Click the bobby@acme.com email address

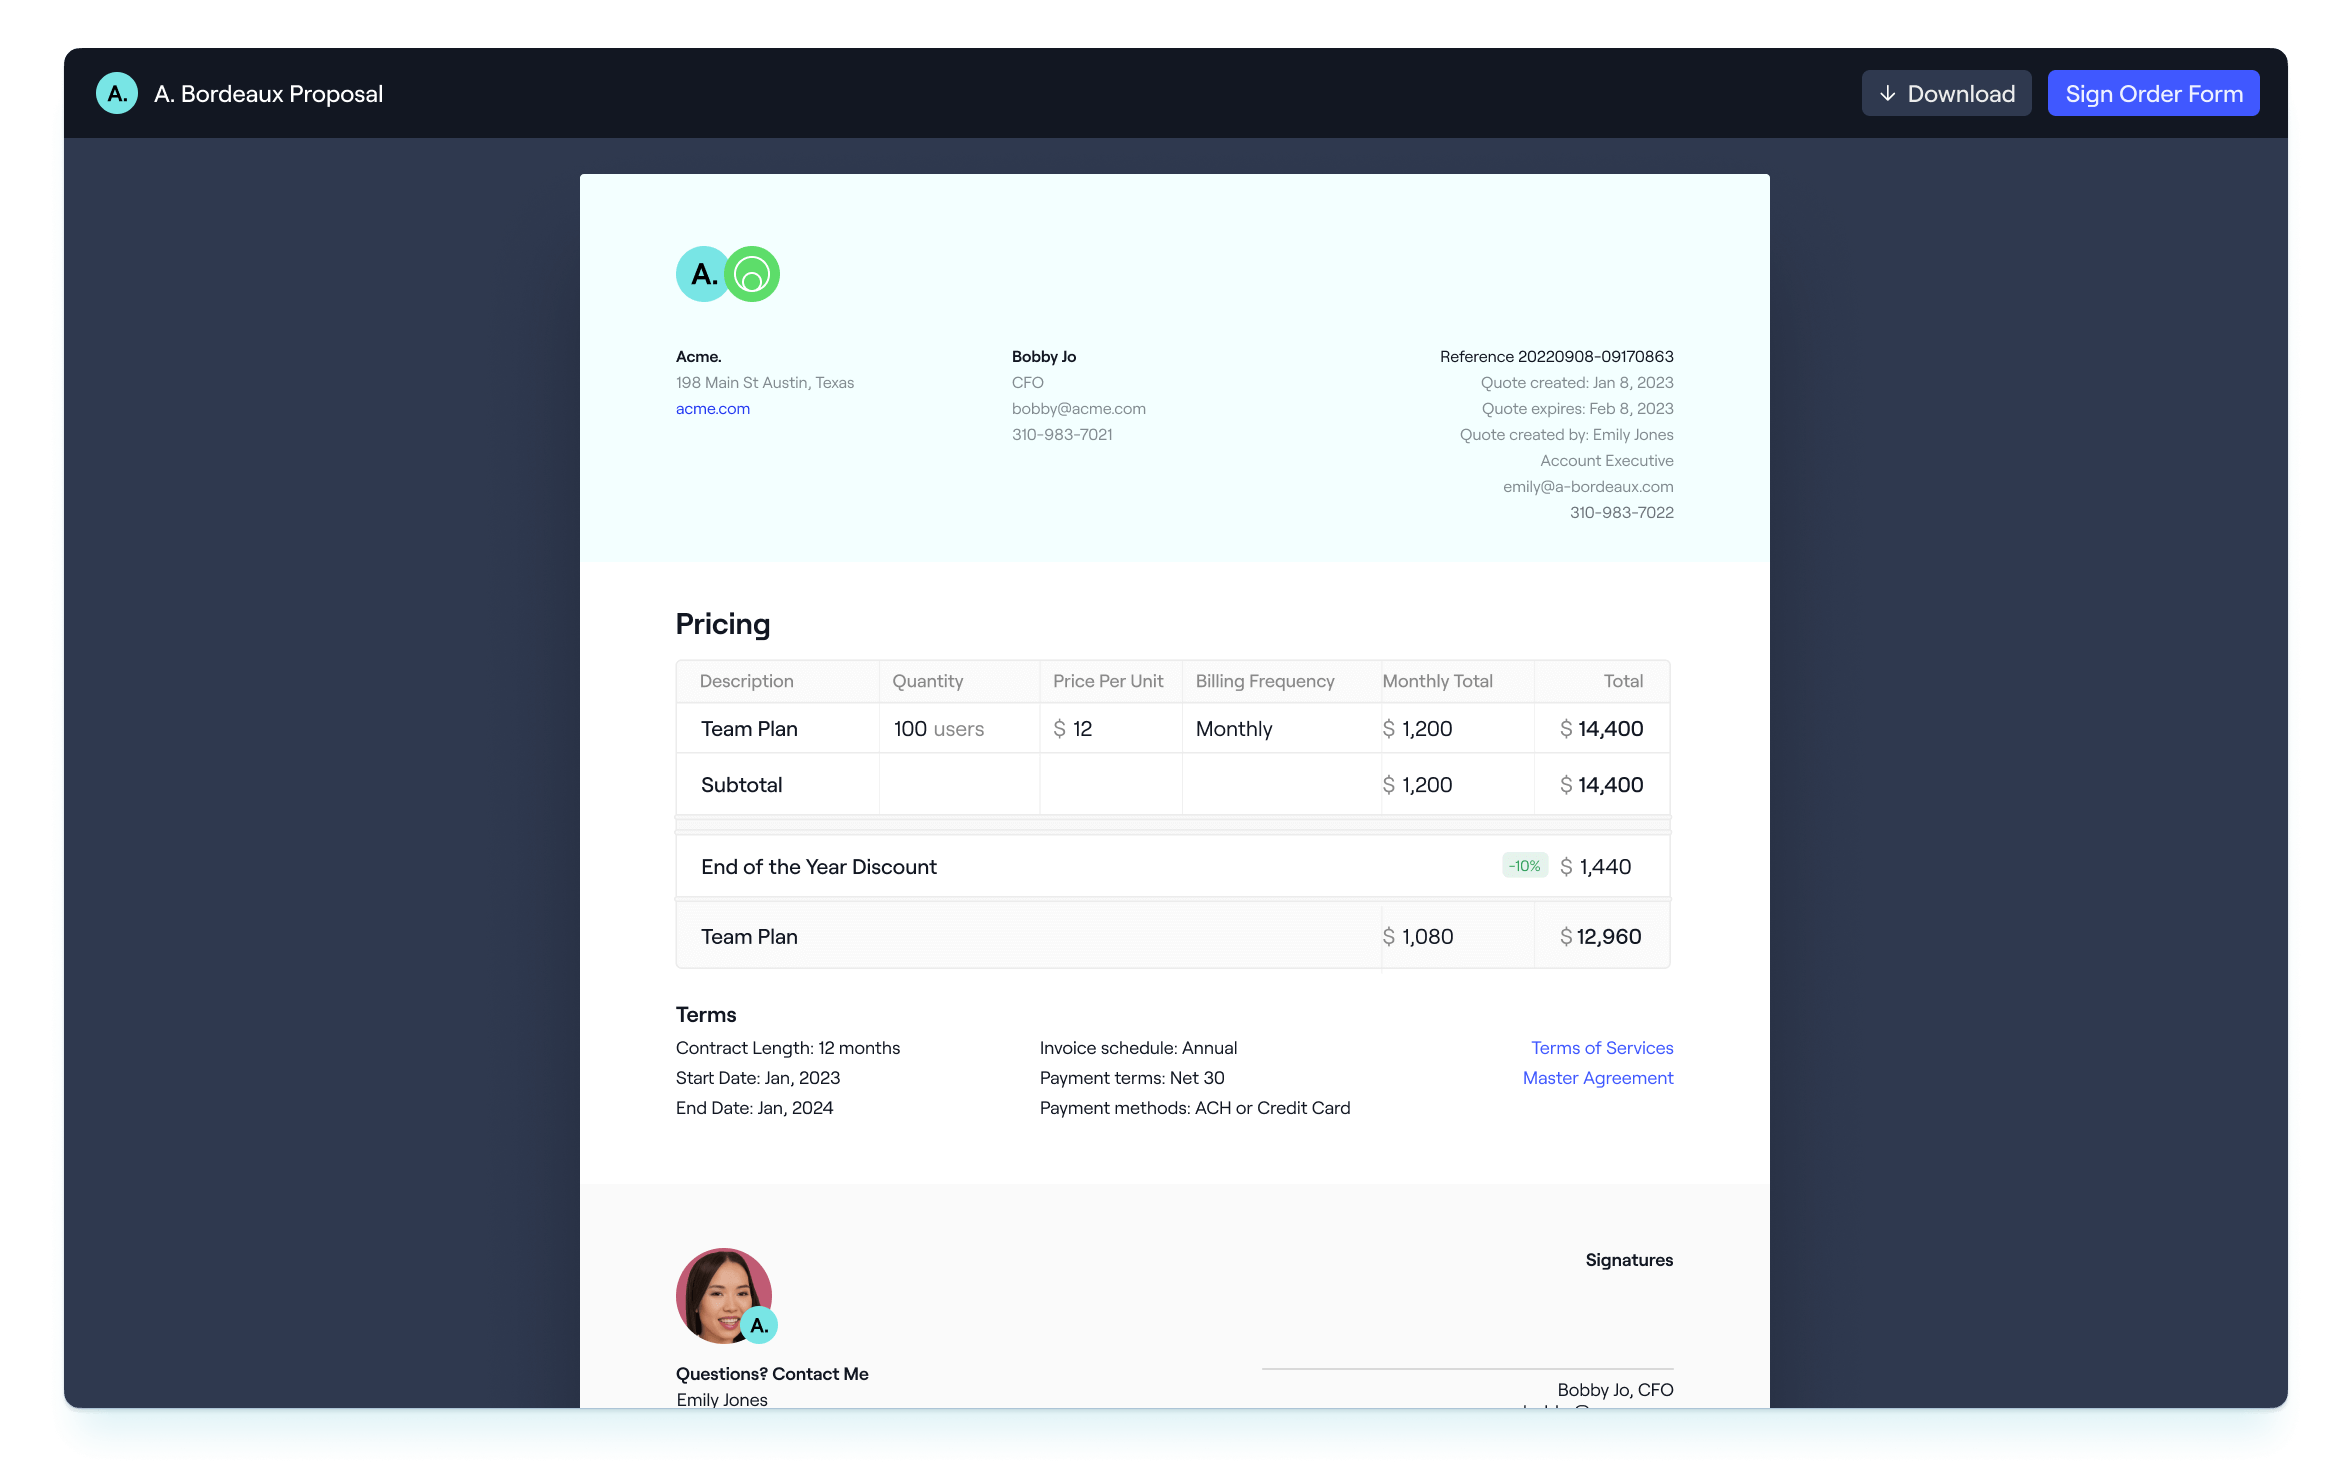pyautogui.click(x=1078, y=409)
